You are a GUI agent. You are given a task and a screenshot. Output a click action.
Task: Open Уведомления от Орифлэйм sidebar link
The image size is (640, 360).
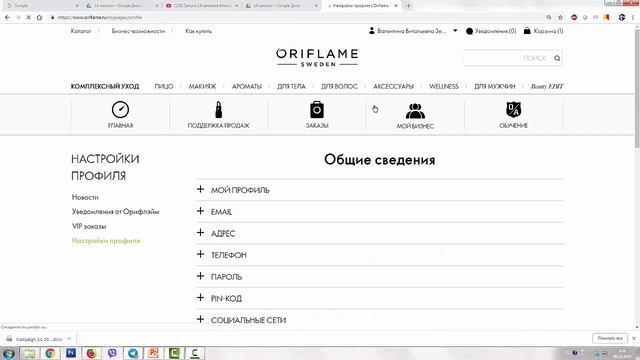(116, 211)
